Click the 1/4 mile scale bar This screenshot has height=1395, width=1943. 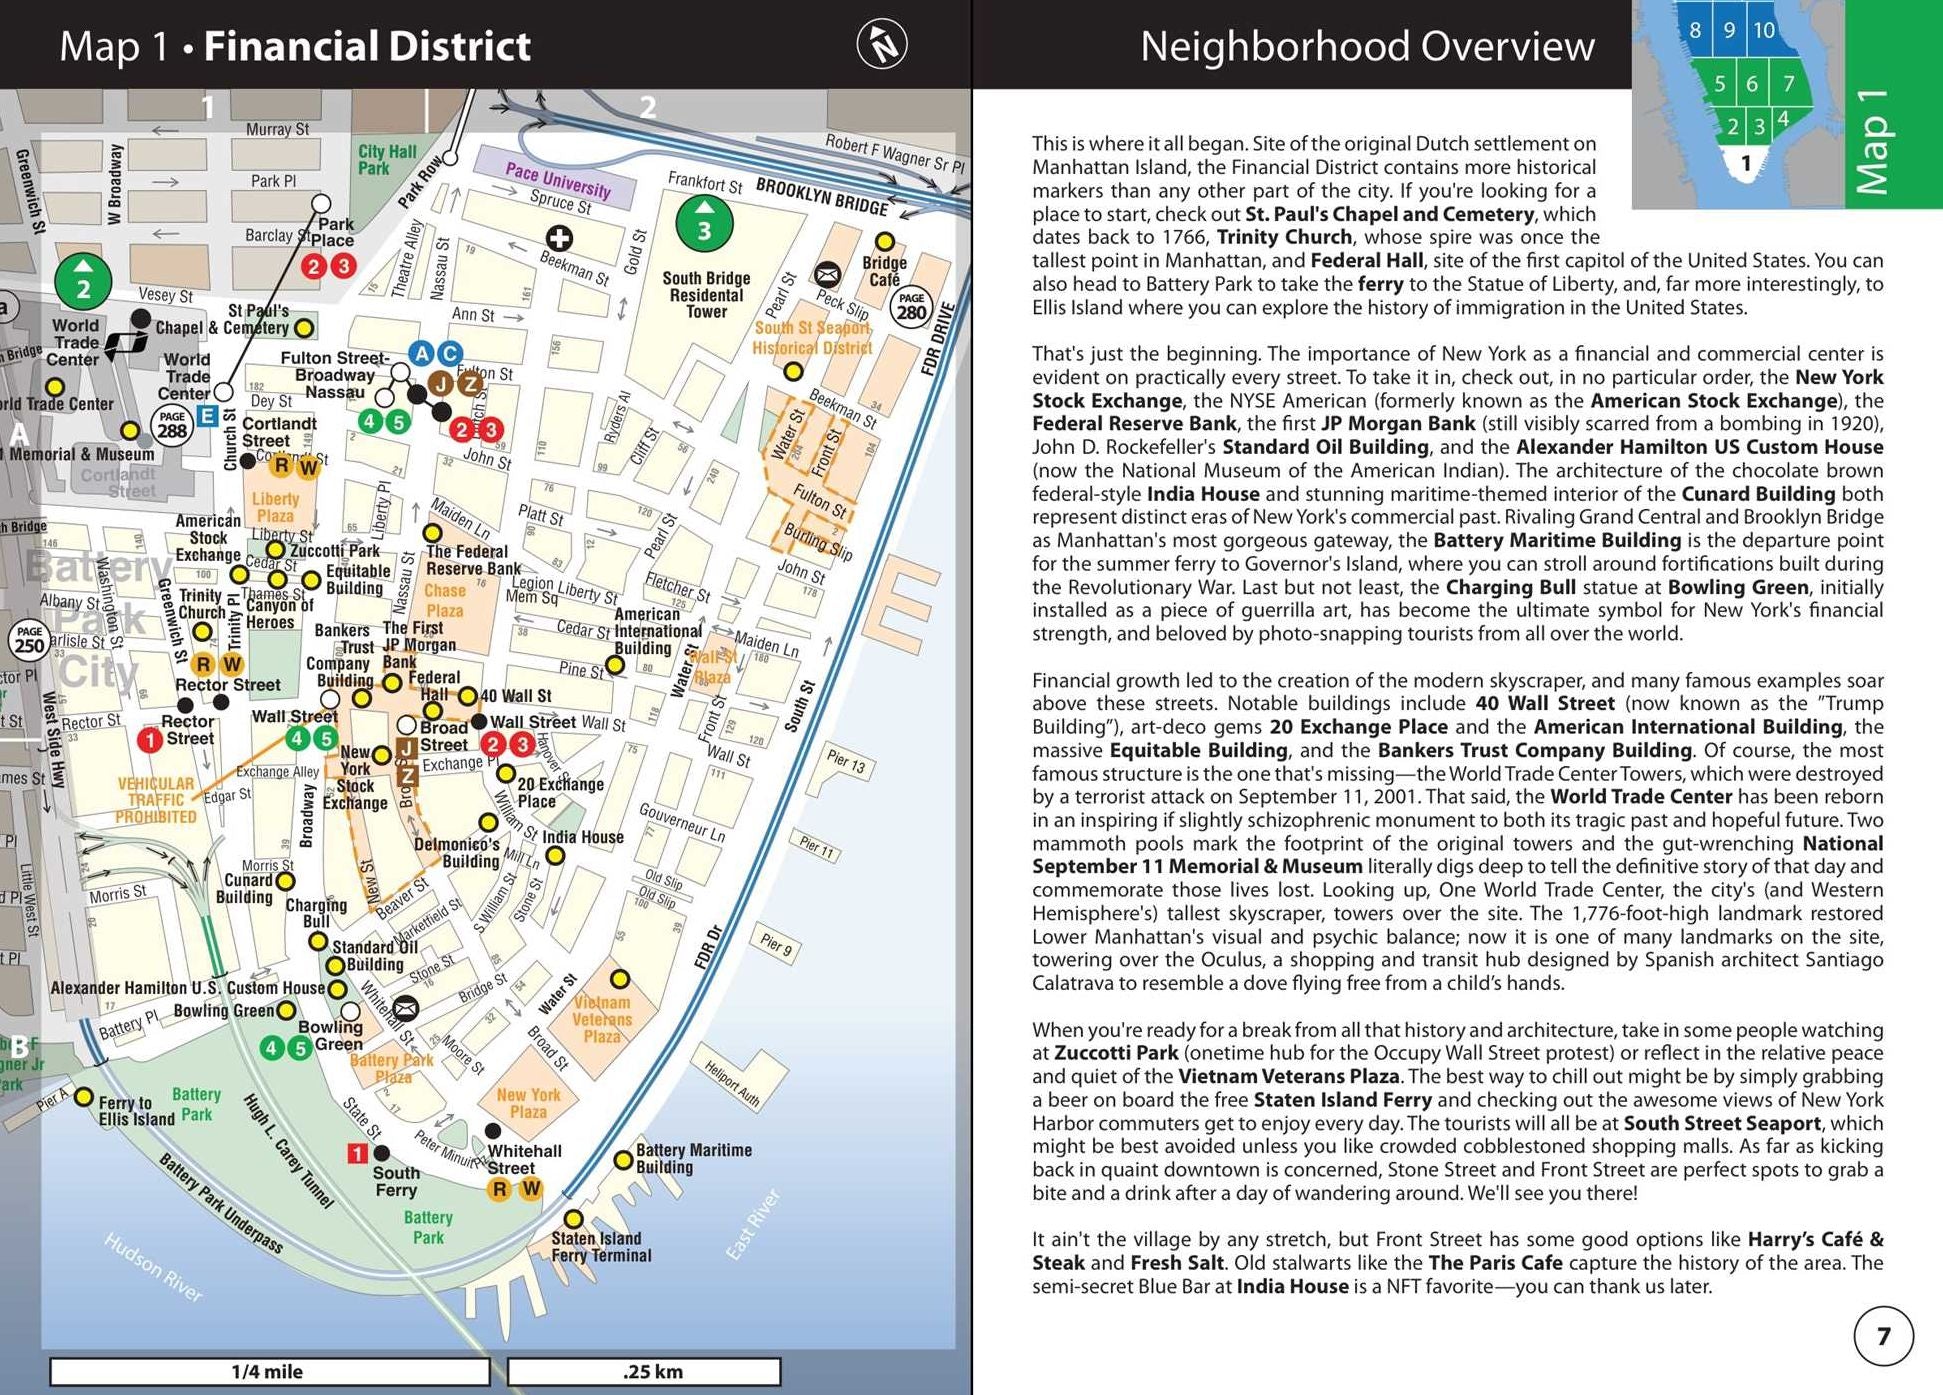pos(269,1371)
